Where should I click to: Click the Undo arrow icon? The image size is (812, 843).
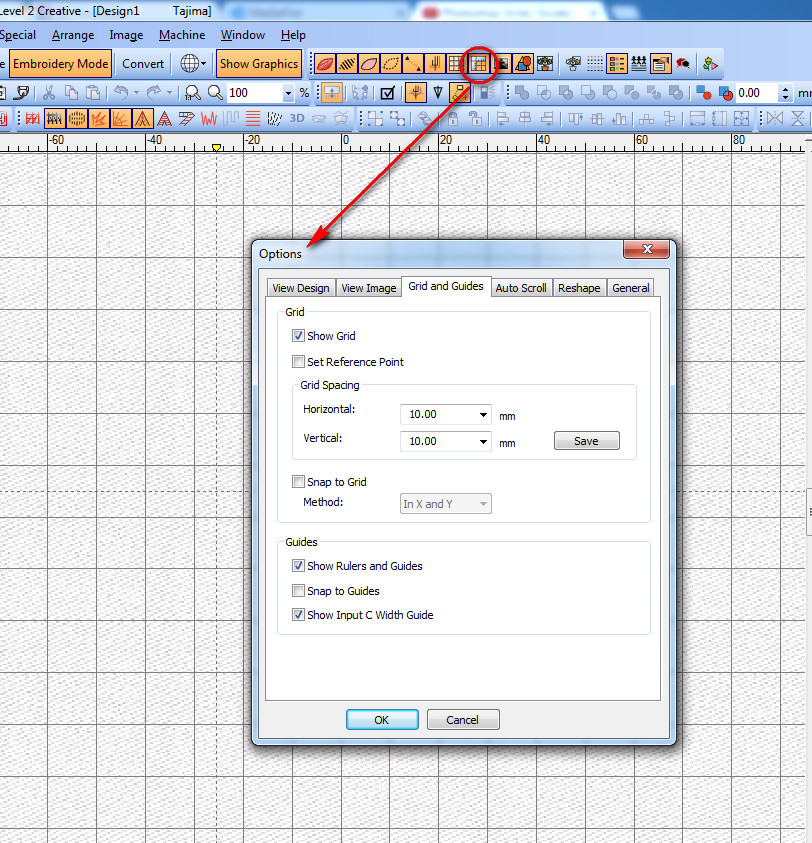point(121,93)
